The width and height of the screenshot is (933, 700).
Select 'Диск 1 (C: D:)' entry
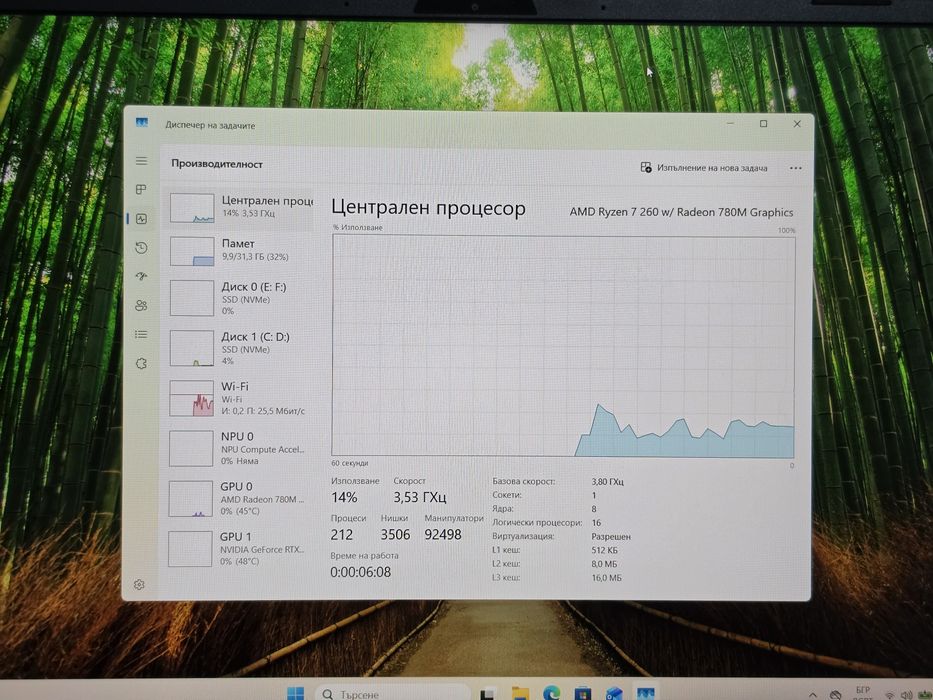click(240, 348)
